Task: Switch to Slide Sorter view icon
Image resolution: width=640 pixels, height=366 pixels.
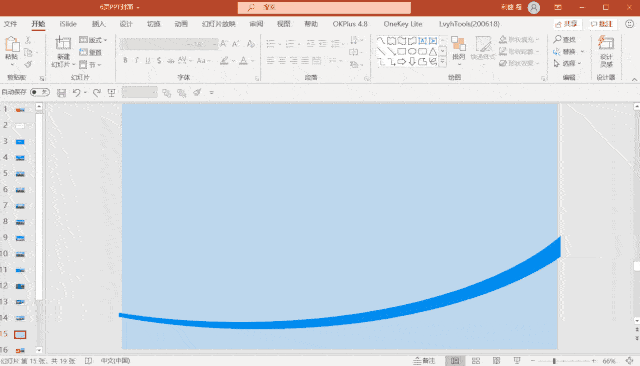Action: 476,361
